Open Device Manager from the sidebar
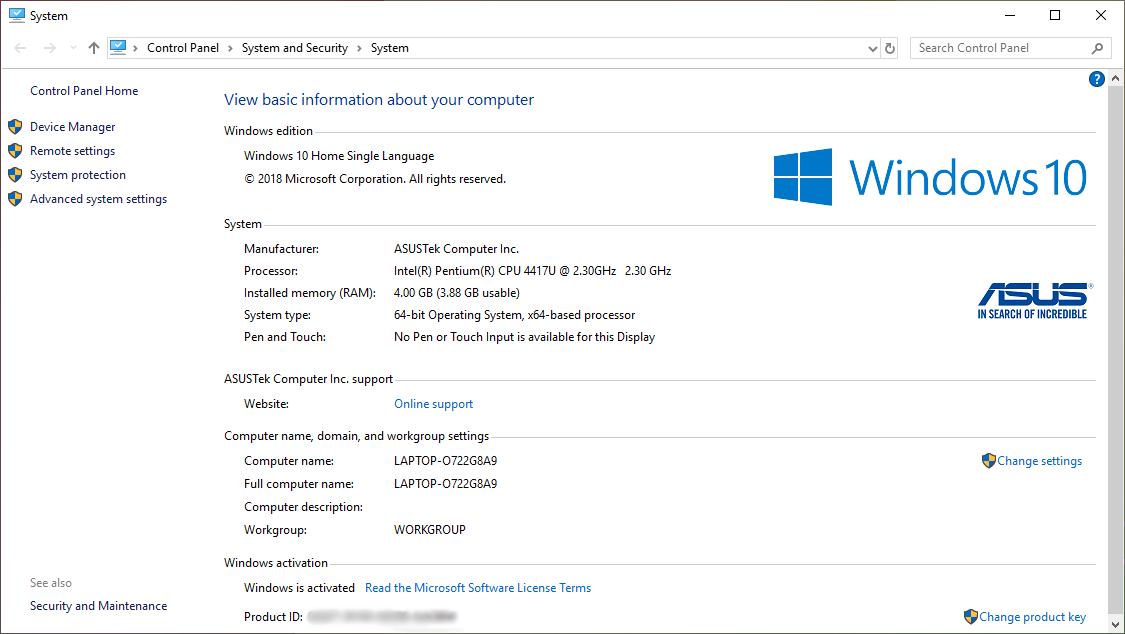The height and width of the screenshot is (634, 1125). 72,127
